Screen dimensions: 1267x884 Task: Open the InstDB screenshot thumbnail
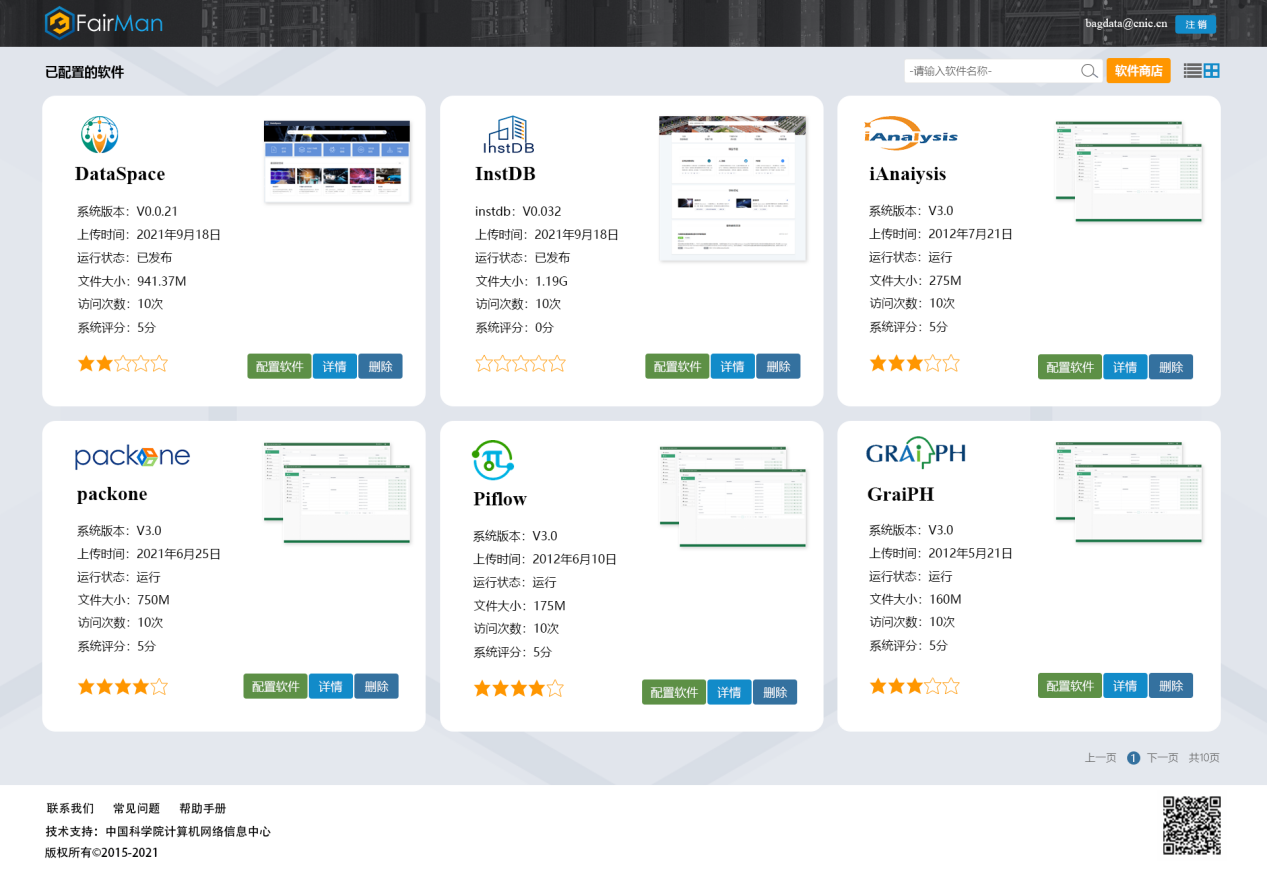pos(733,188)
